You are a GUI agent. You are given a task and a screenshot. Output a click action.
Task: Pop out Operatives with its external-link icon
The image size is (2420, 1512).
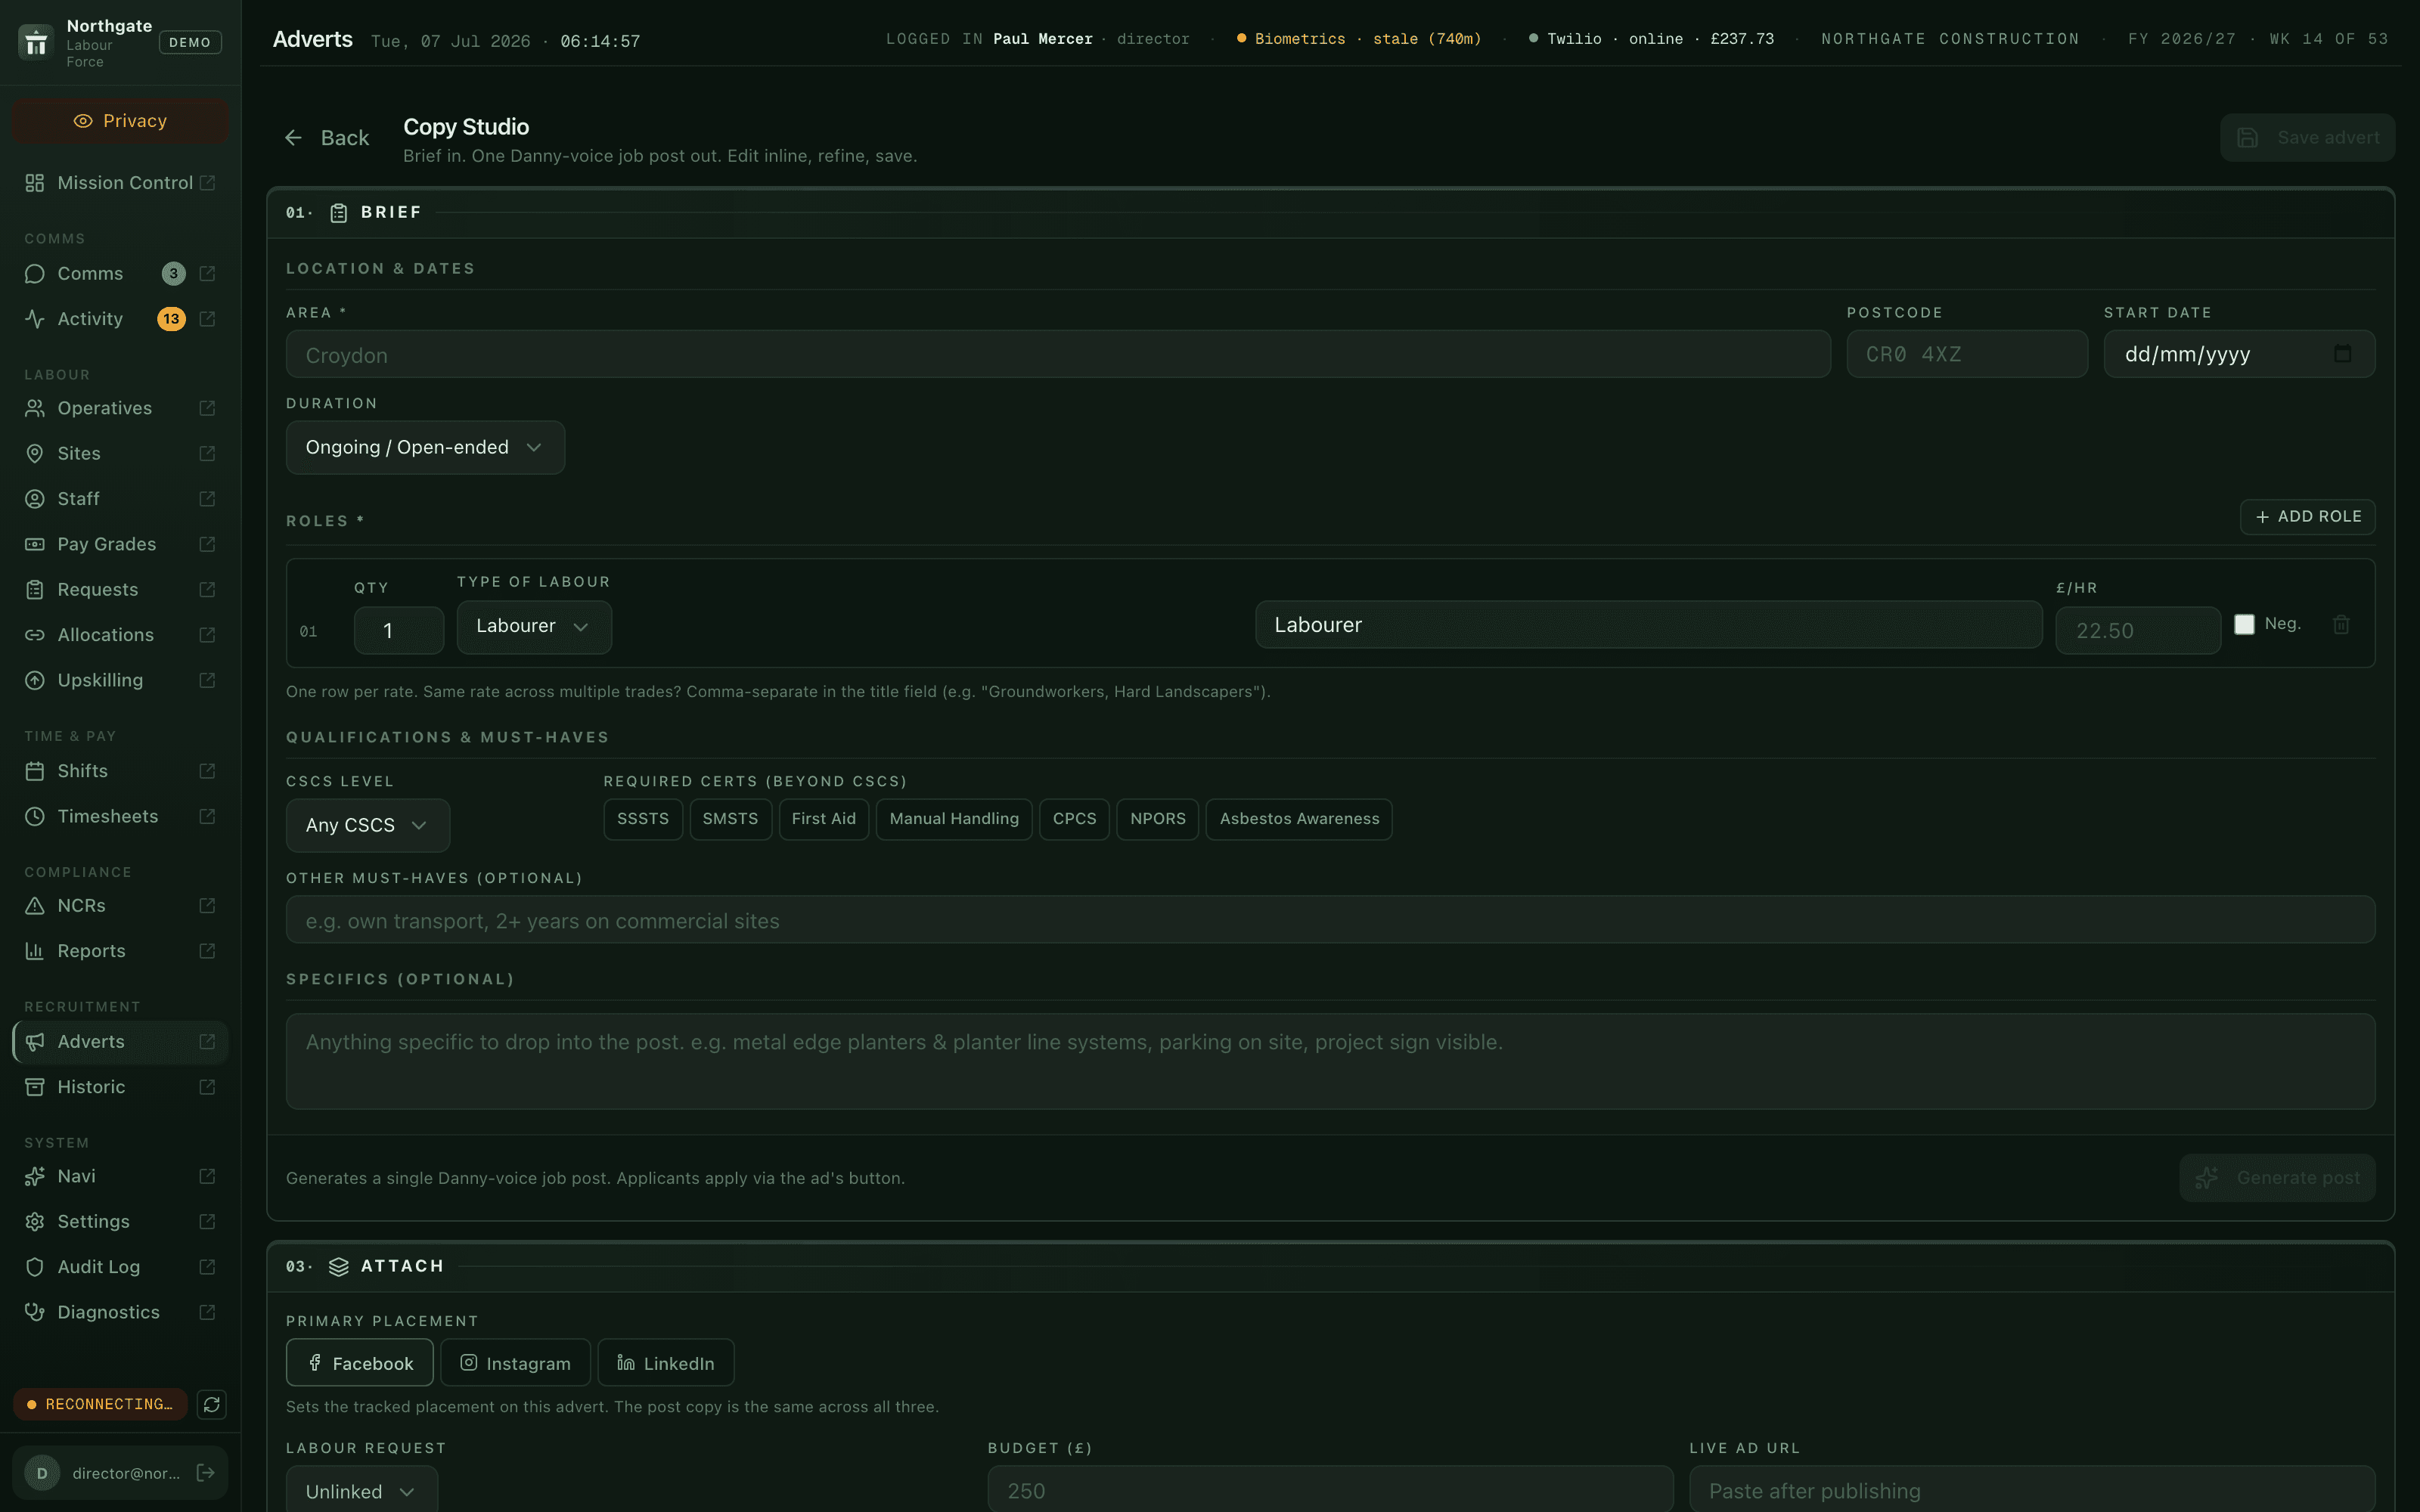[x=207, y=408]
